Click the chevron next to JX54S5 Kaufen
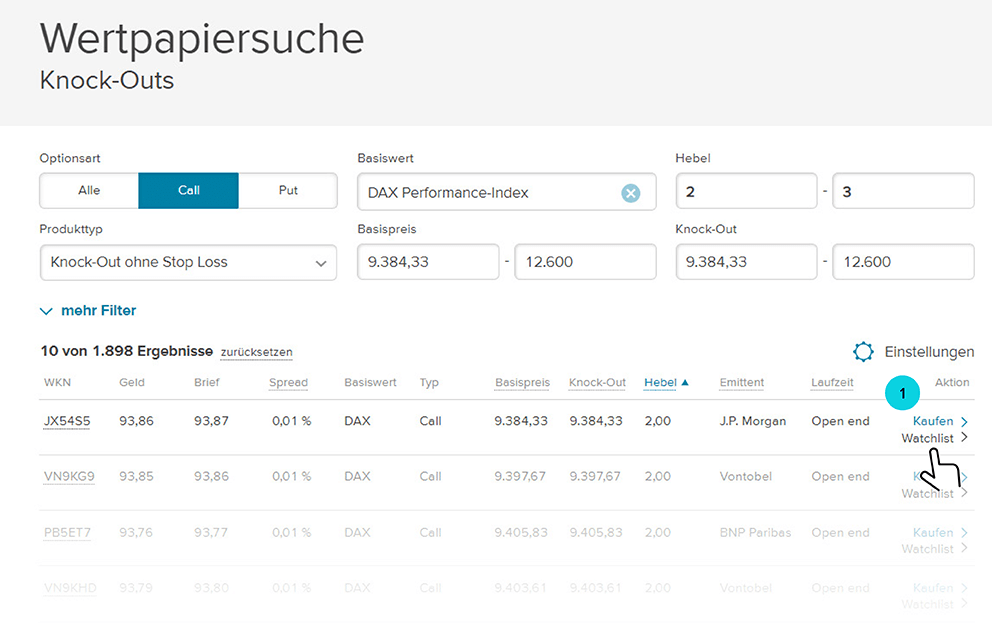The image size is (992, 623). click(x=964, y=420)
